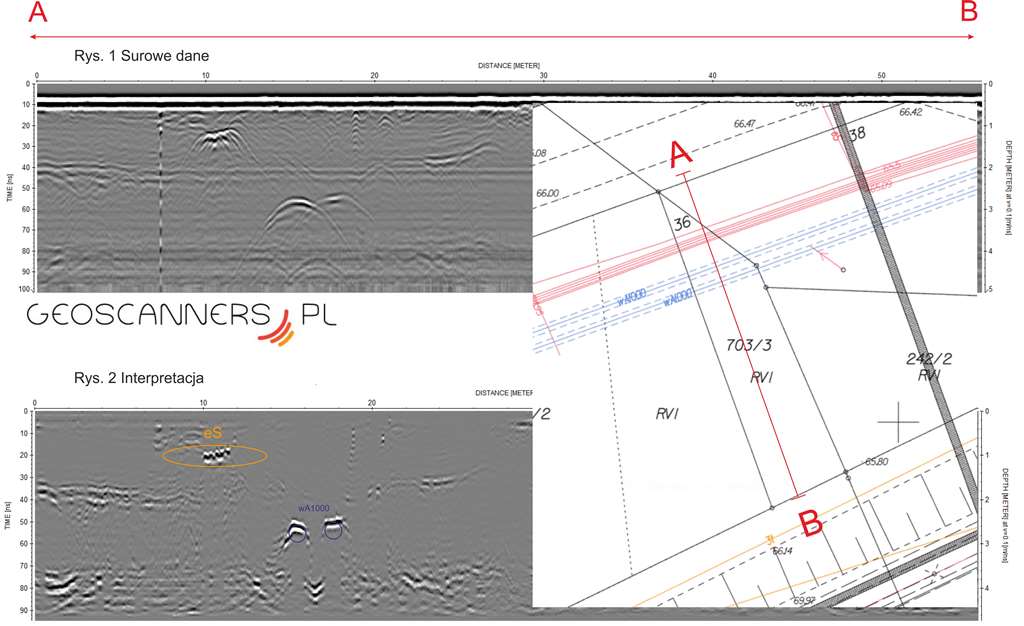Click the GEOSCANNERS PL logo text
This screenshot has width=1024, height=626.
182,316
